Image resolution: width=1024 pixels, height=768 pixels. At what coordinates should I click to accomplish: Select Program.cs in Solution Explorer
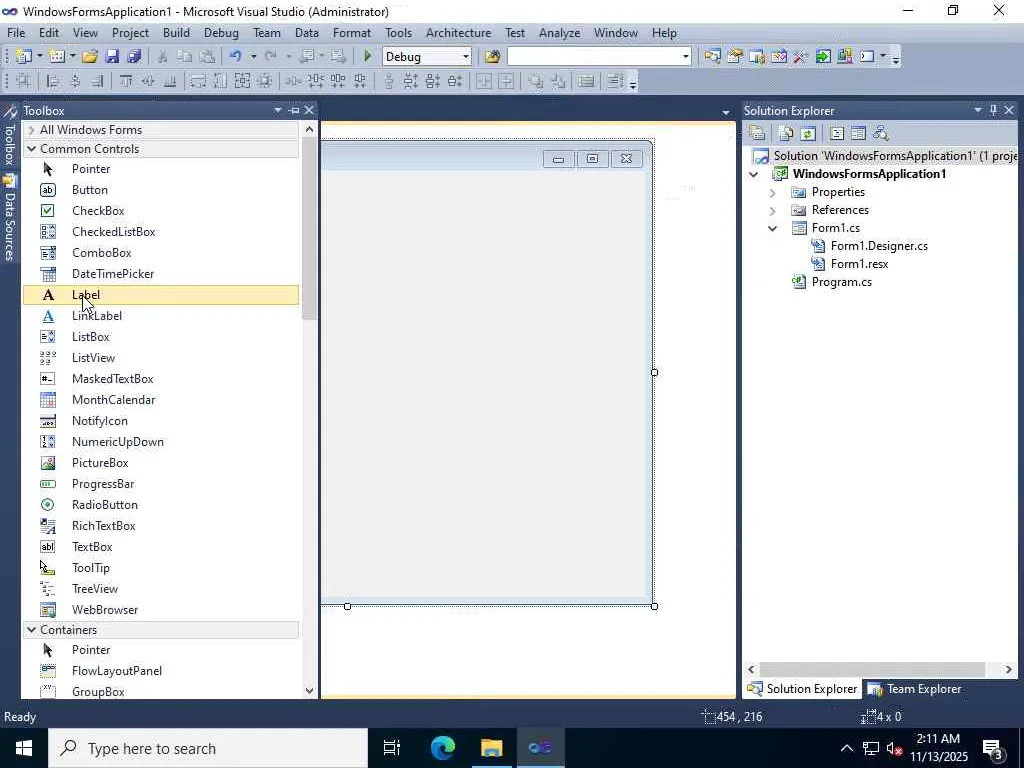tap(841, 282)
